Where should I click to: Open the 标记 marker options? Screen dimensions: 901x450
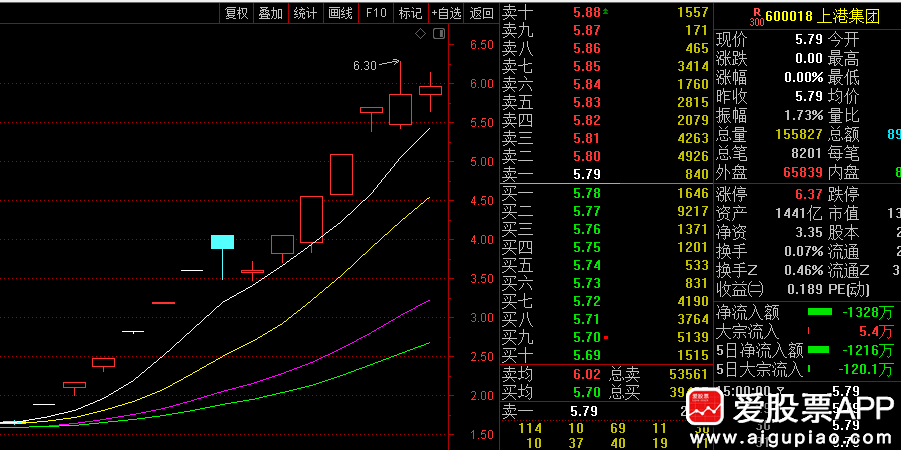(410, 13)
